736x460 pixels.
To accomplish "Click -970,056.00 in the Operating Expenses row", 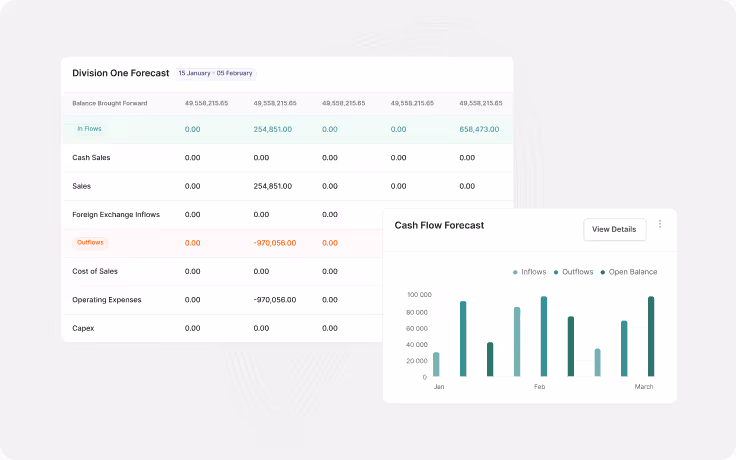I will click(x=275, y=300).
